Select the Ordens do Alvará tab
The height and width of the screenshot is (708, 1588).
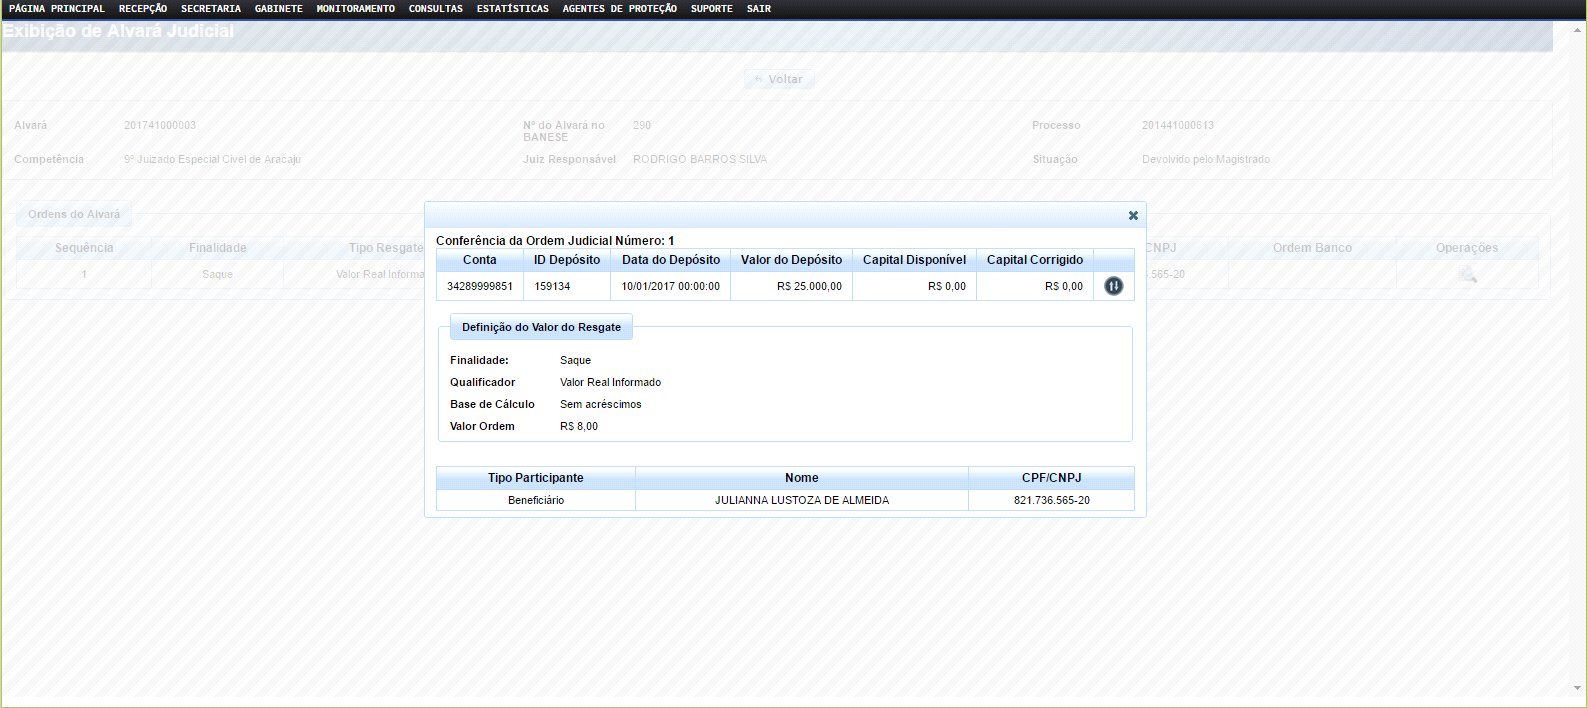[74, 214]
